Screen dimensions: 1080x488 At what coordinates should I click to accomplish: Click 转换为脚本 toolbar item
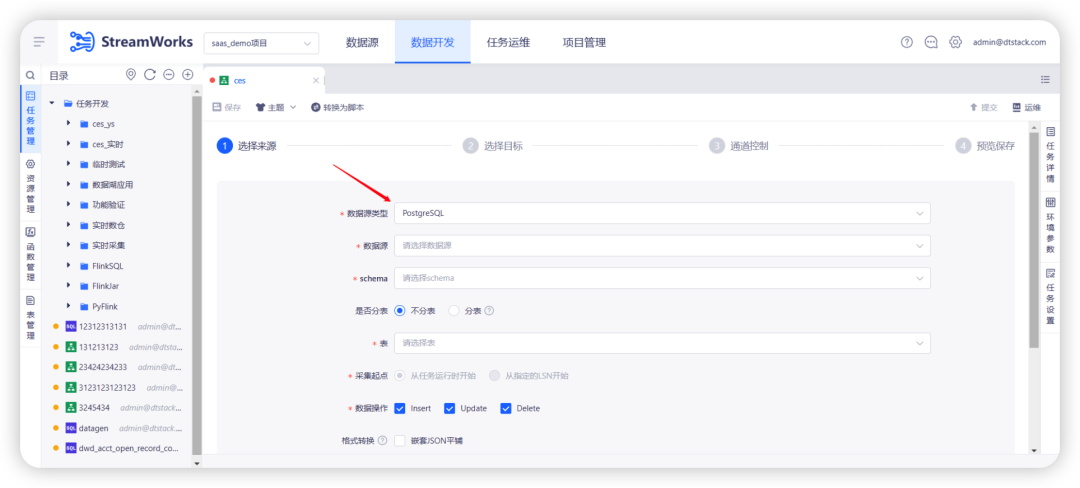click(x=338, y=107)
